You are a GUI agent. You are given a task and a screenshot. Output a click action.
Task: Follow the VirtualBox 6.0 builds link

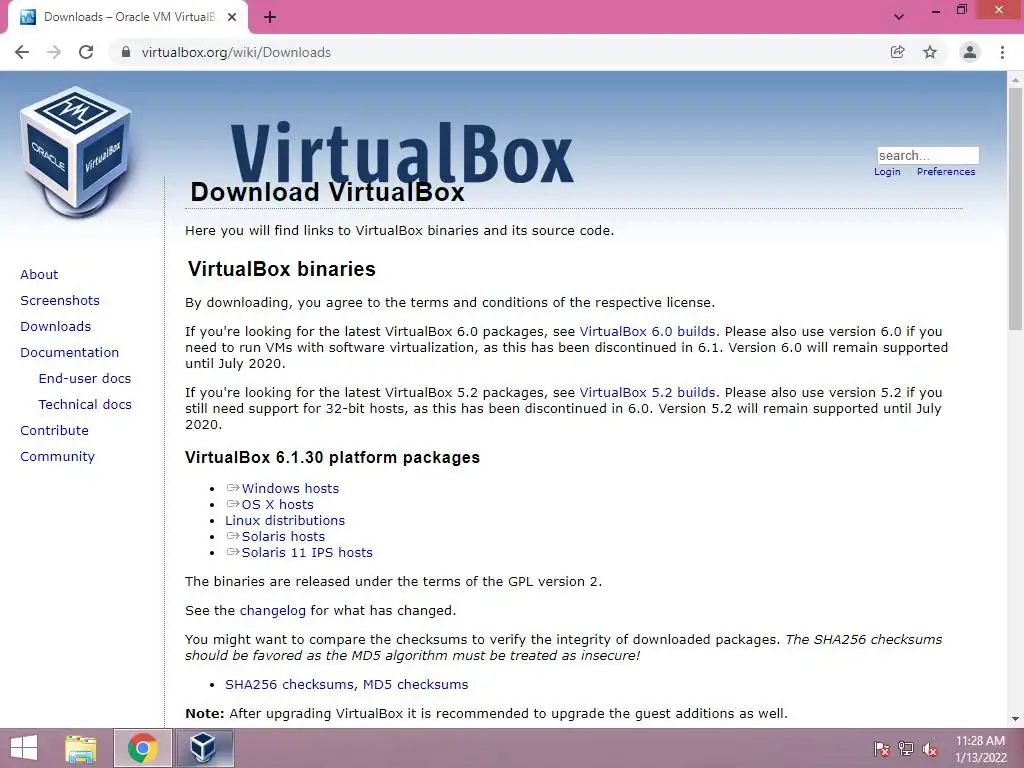click(647, 332)
